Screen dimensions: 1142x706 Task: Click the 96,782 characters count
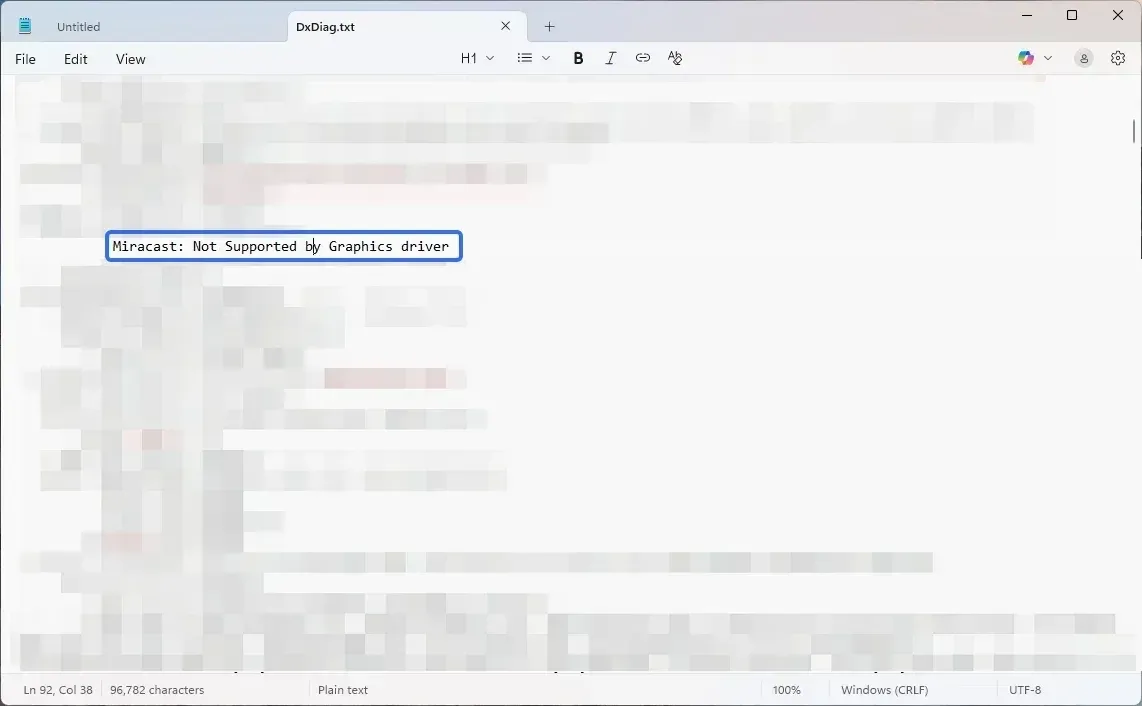pyautogui.click(x=157, y=690)
